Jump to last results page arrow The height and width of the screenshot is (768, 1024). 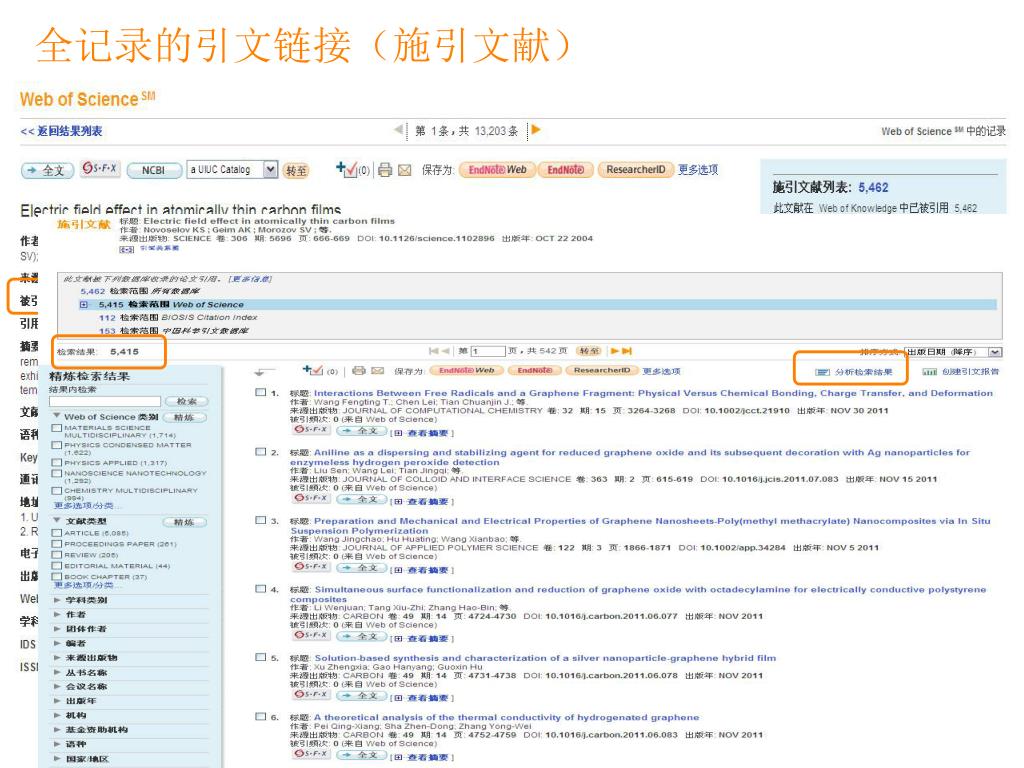pyautogui.click(x=627, y=351)
